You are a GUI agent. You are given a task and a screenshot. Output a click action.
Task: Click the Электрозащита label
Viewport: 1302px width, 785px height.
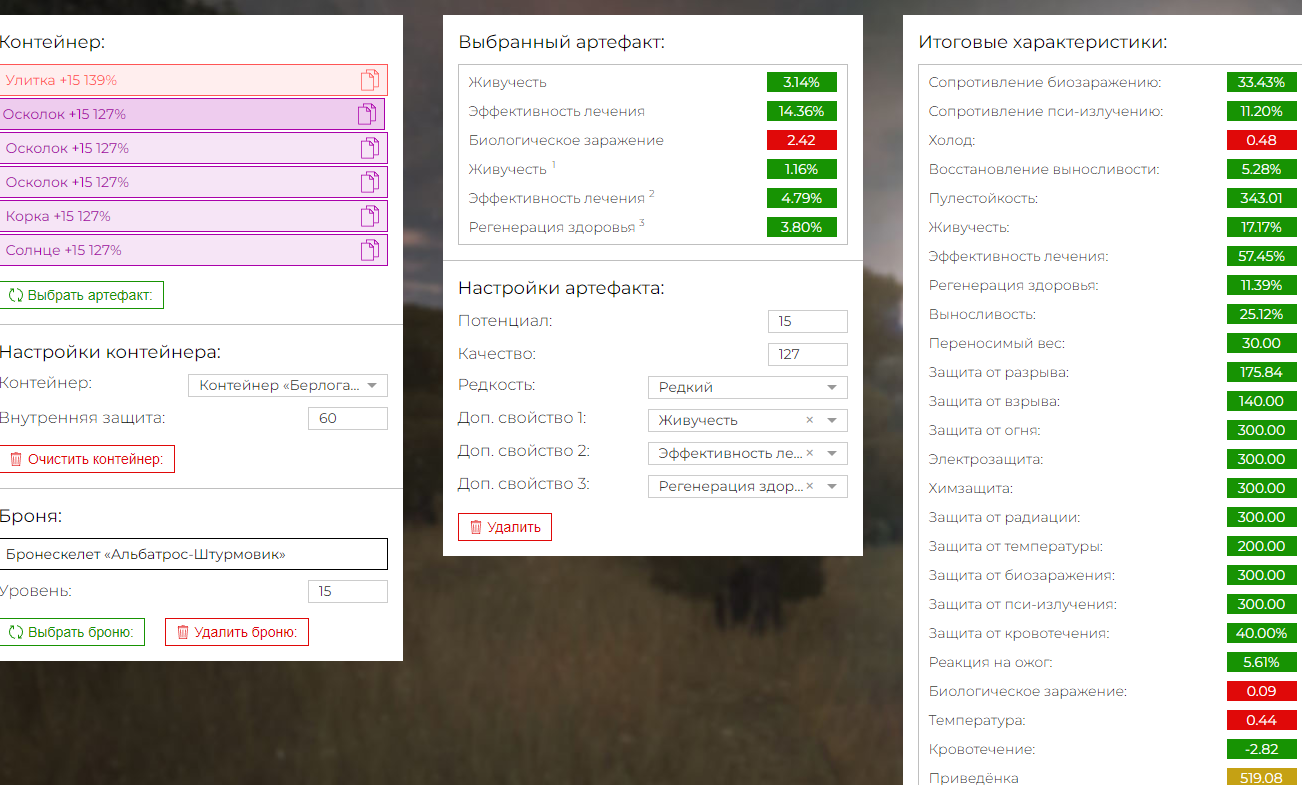(x=985, y=460)
